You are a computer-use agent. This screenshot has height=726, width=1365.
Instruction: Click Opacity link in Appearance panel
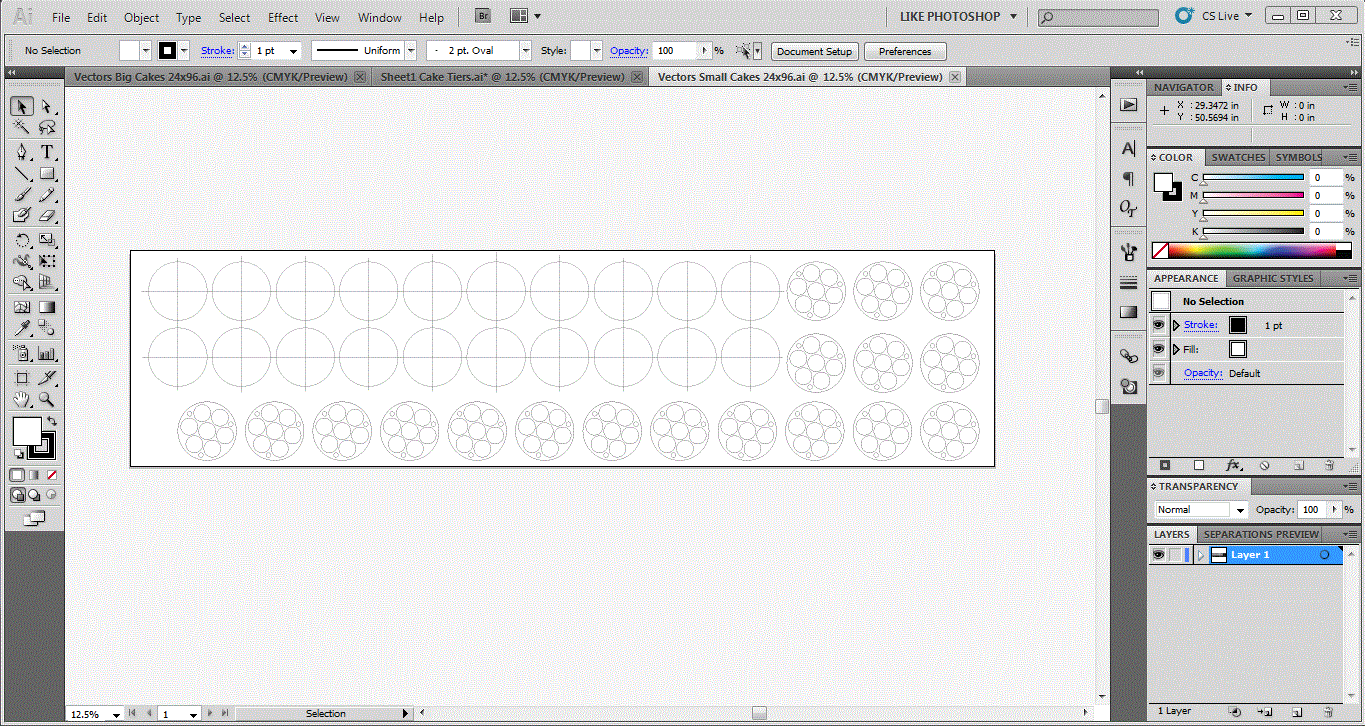pos(1203,373)
